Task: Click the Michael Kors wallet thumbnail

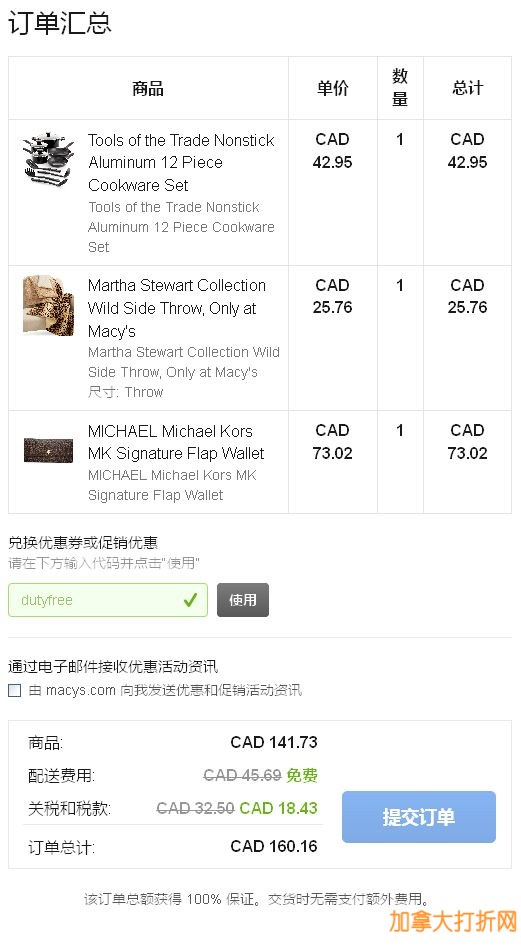Action: 48,451
